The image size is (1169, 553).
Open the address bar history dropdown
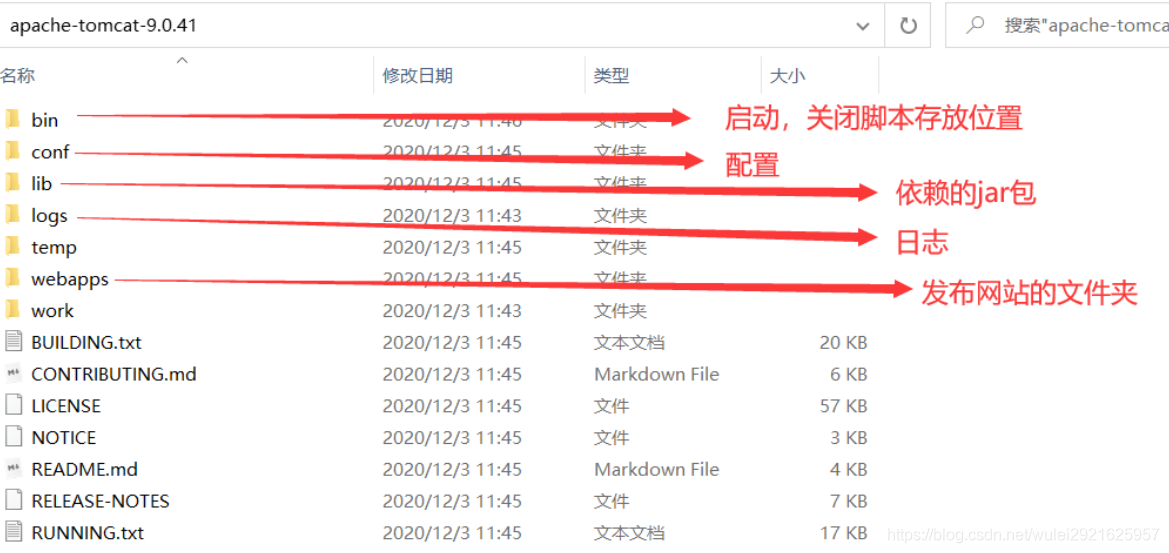[863, 26]
